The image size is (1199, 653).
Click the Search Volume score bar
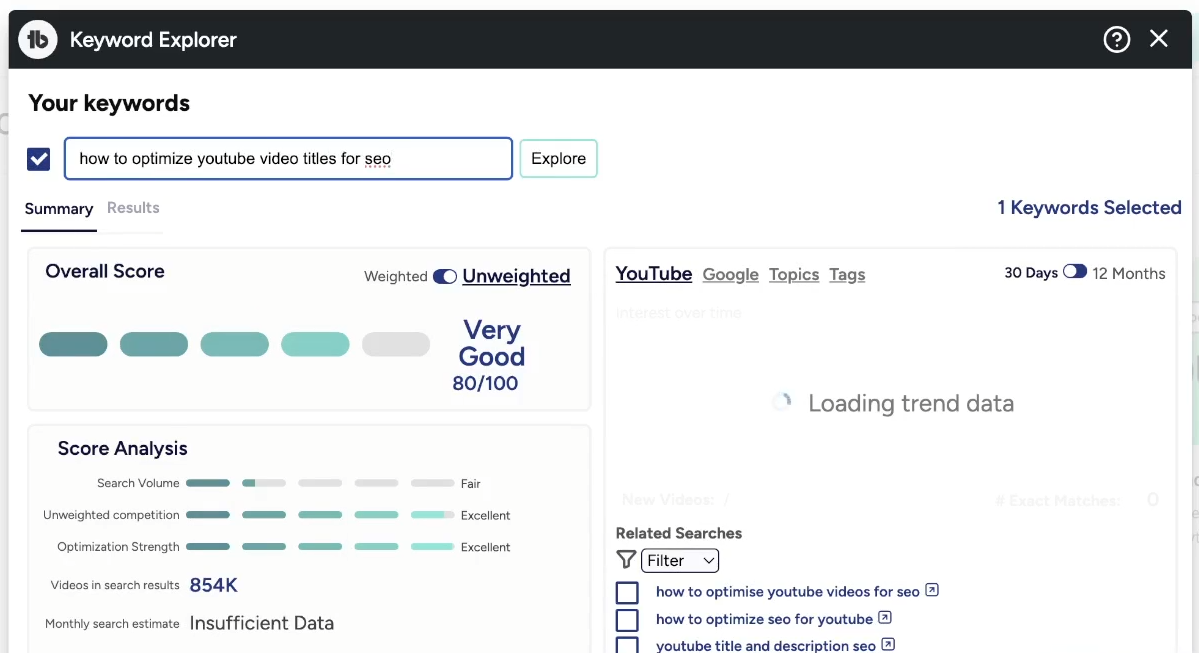320,483
